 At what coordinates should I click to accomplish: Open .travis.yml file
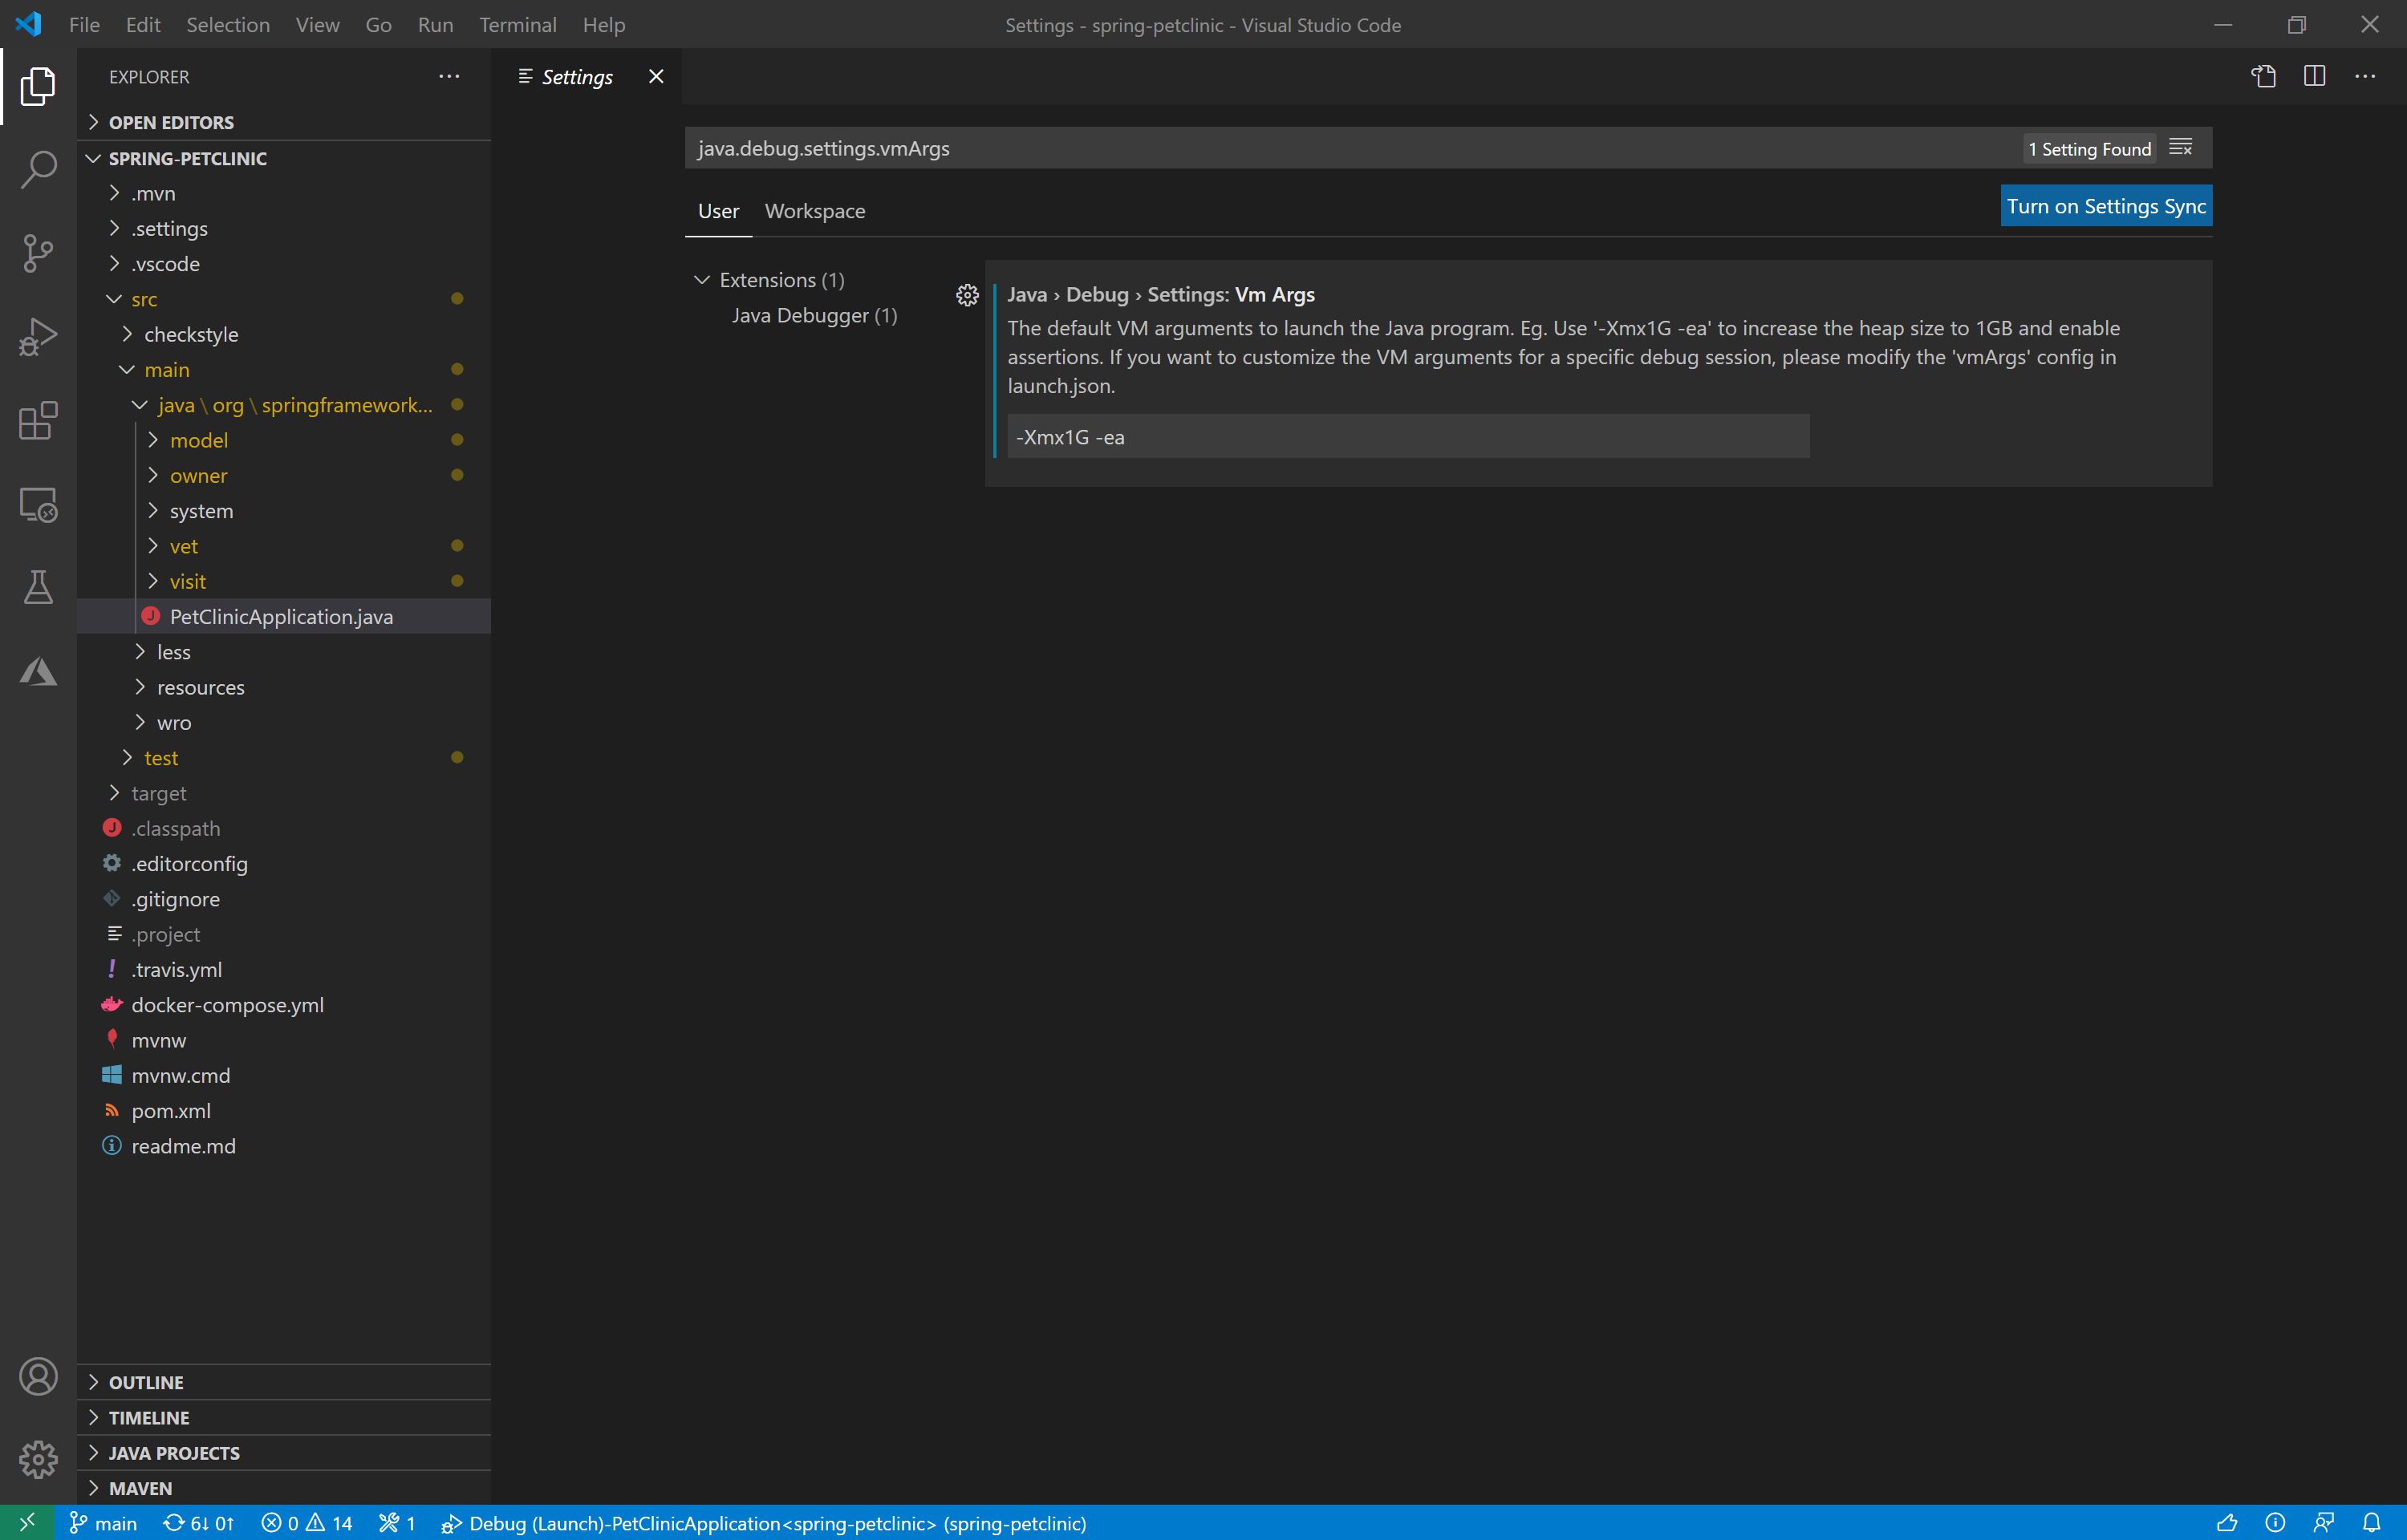pyautogui.click(x=284, y=969)
